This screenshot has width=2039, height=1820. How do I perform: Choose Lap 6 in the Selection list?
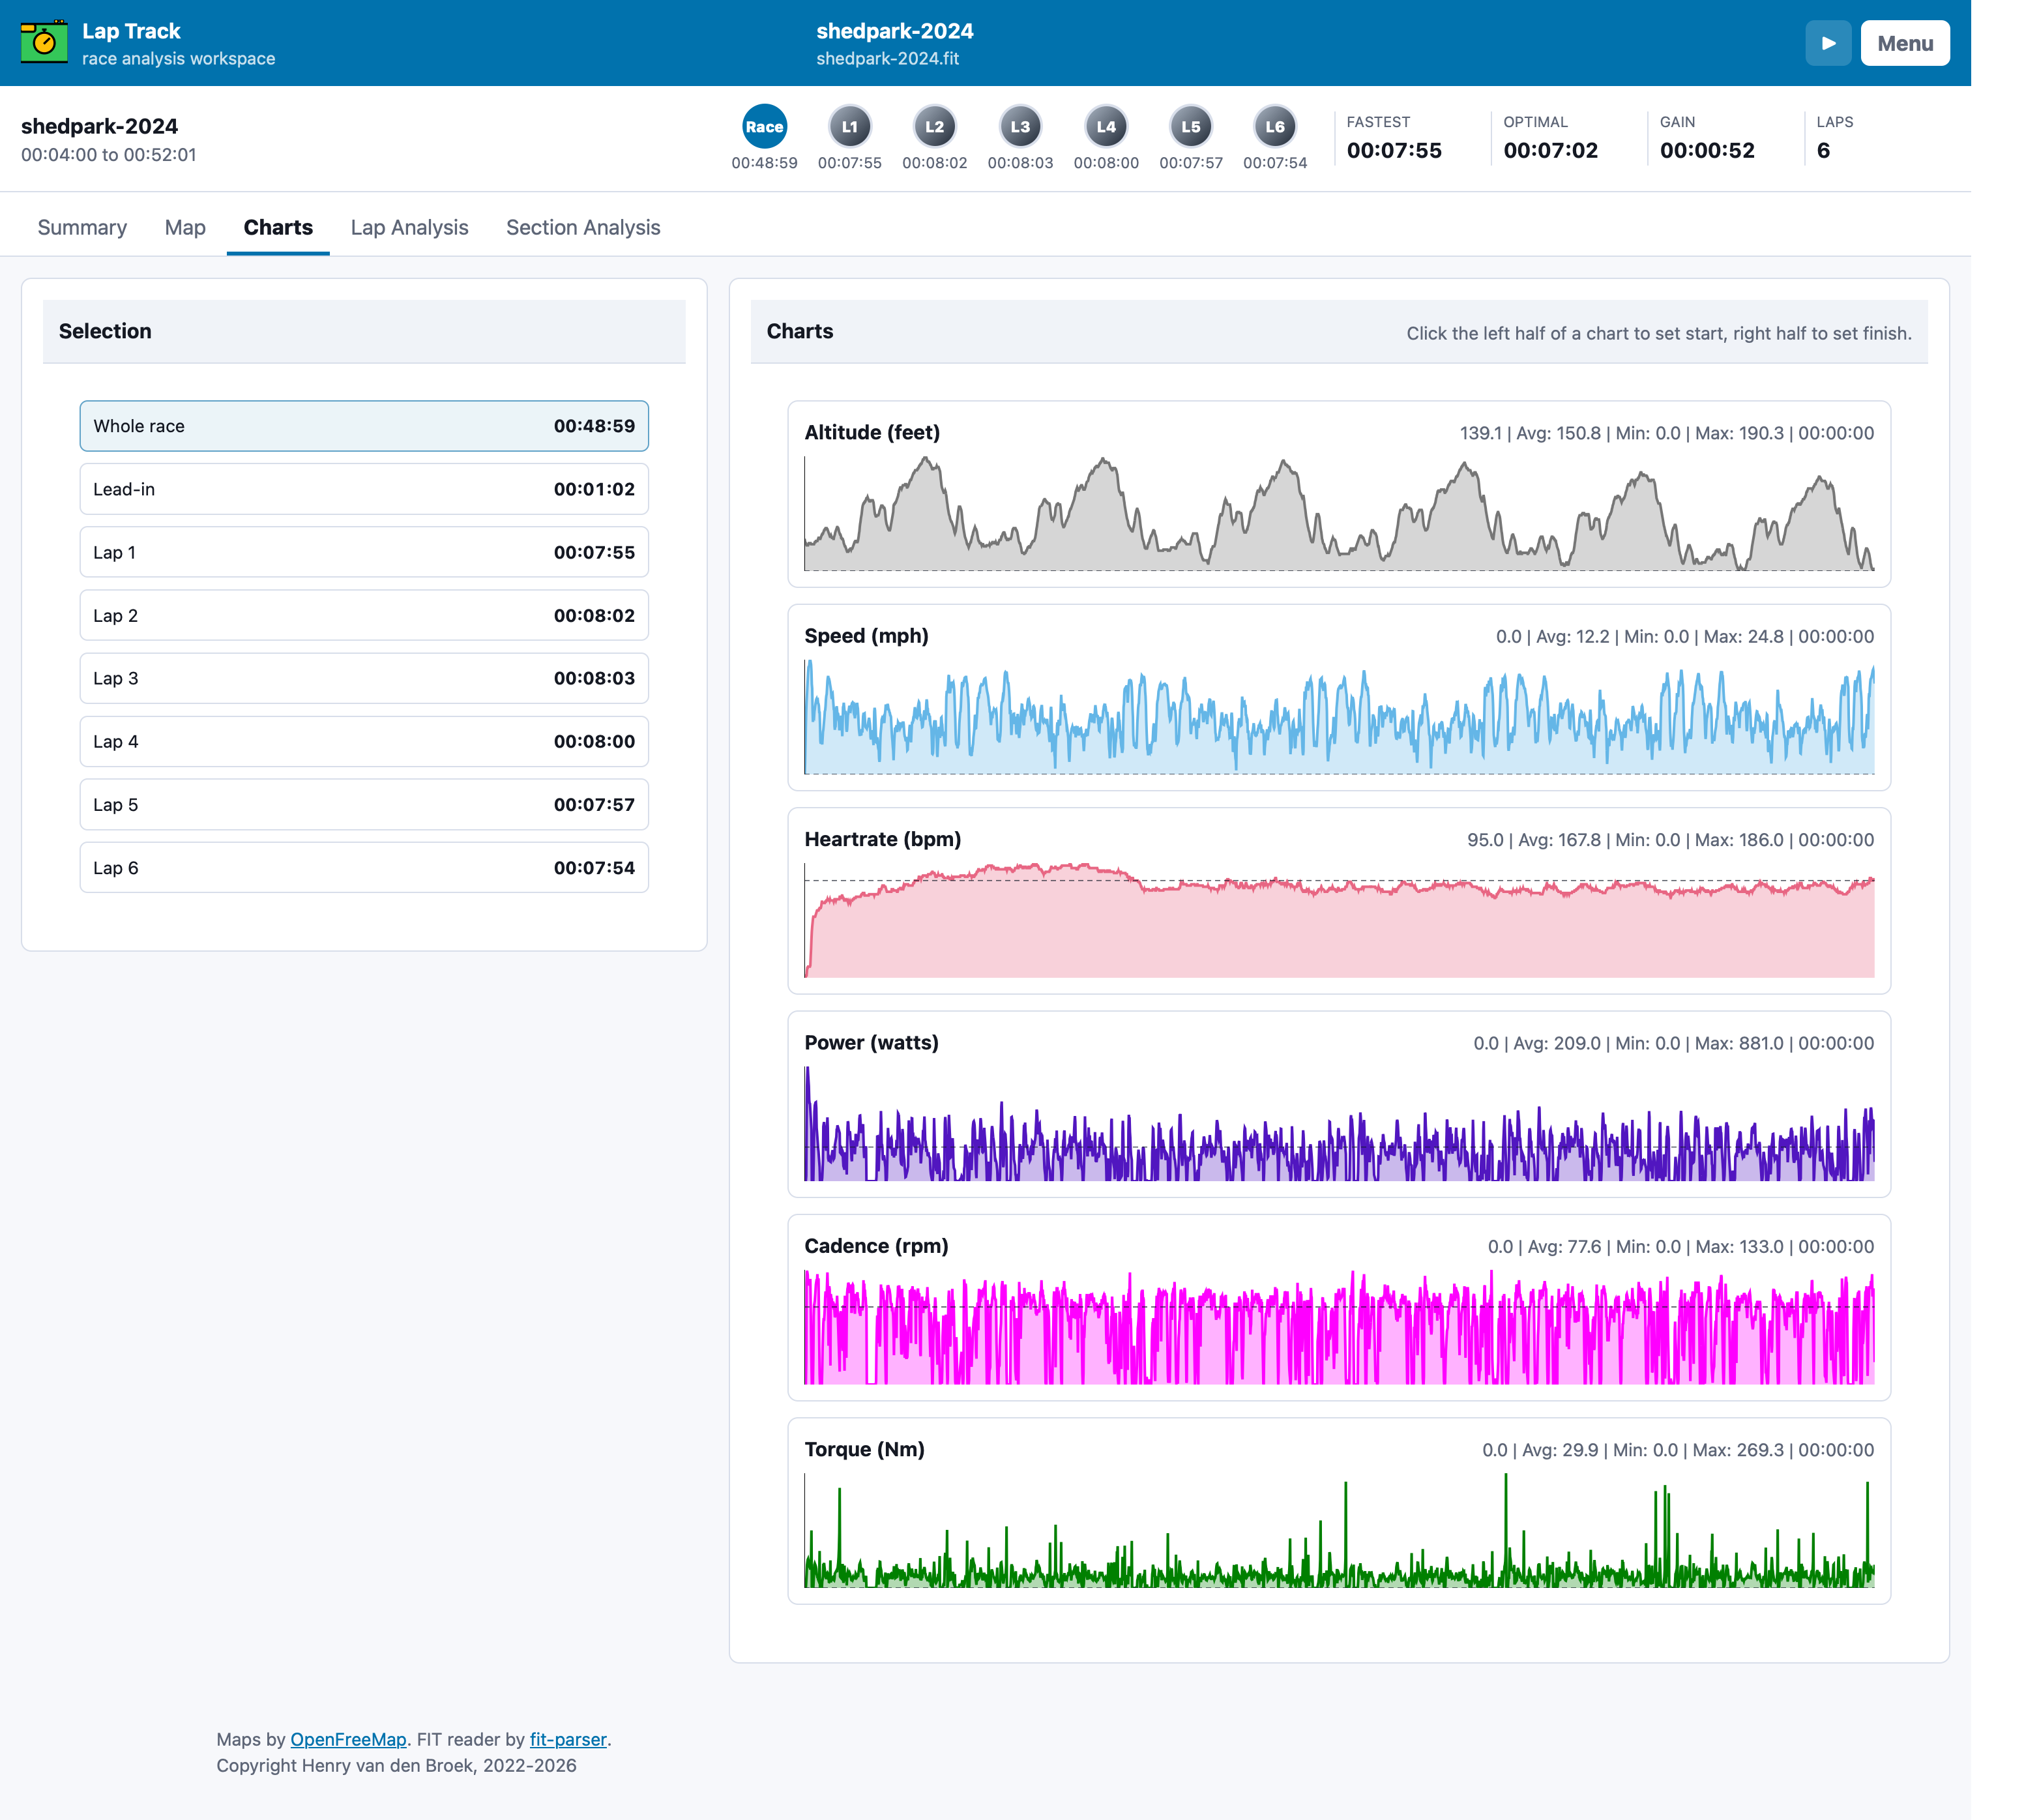click(x=364, y=867)
